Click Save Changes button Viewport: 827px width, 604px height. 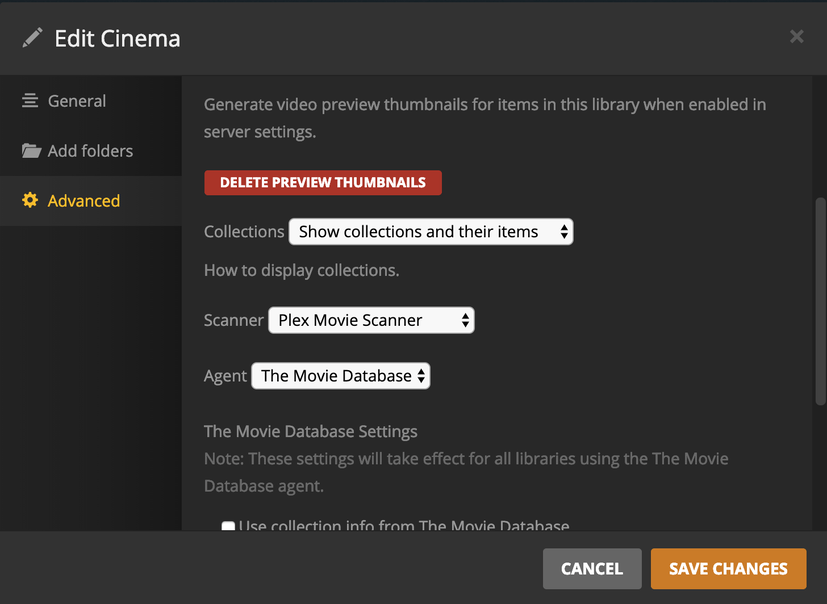pyautogui.click(x=728, y=568)
